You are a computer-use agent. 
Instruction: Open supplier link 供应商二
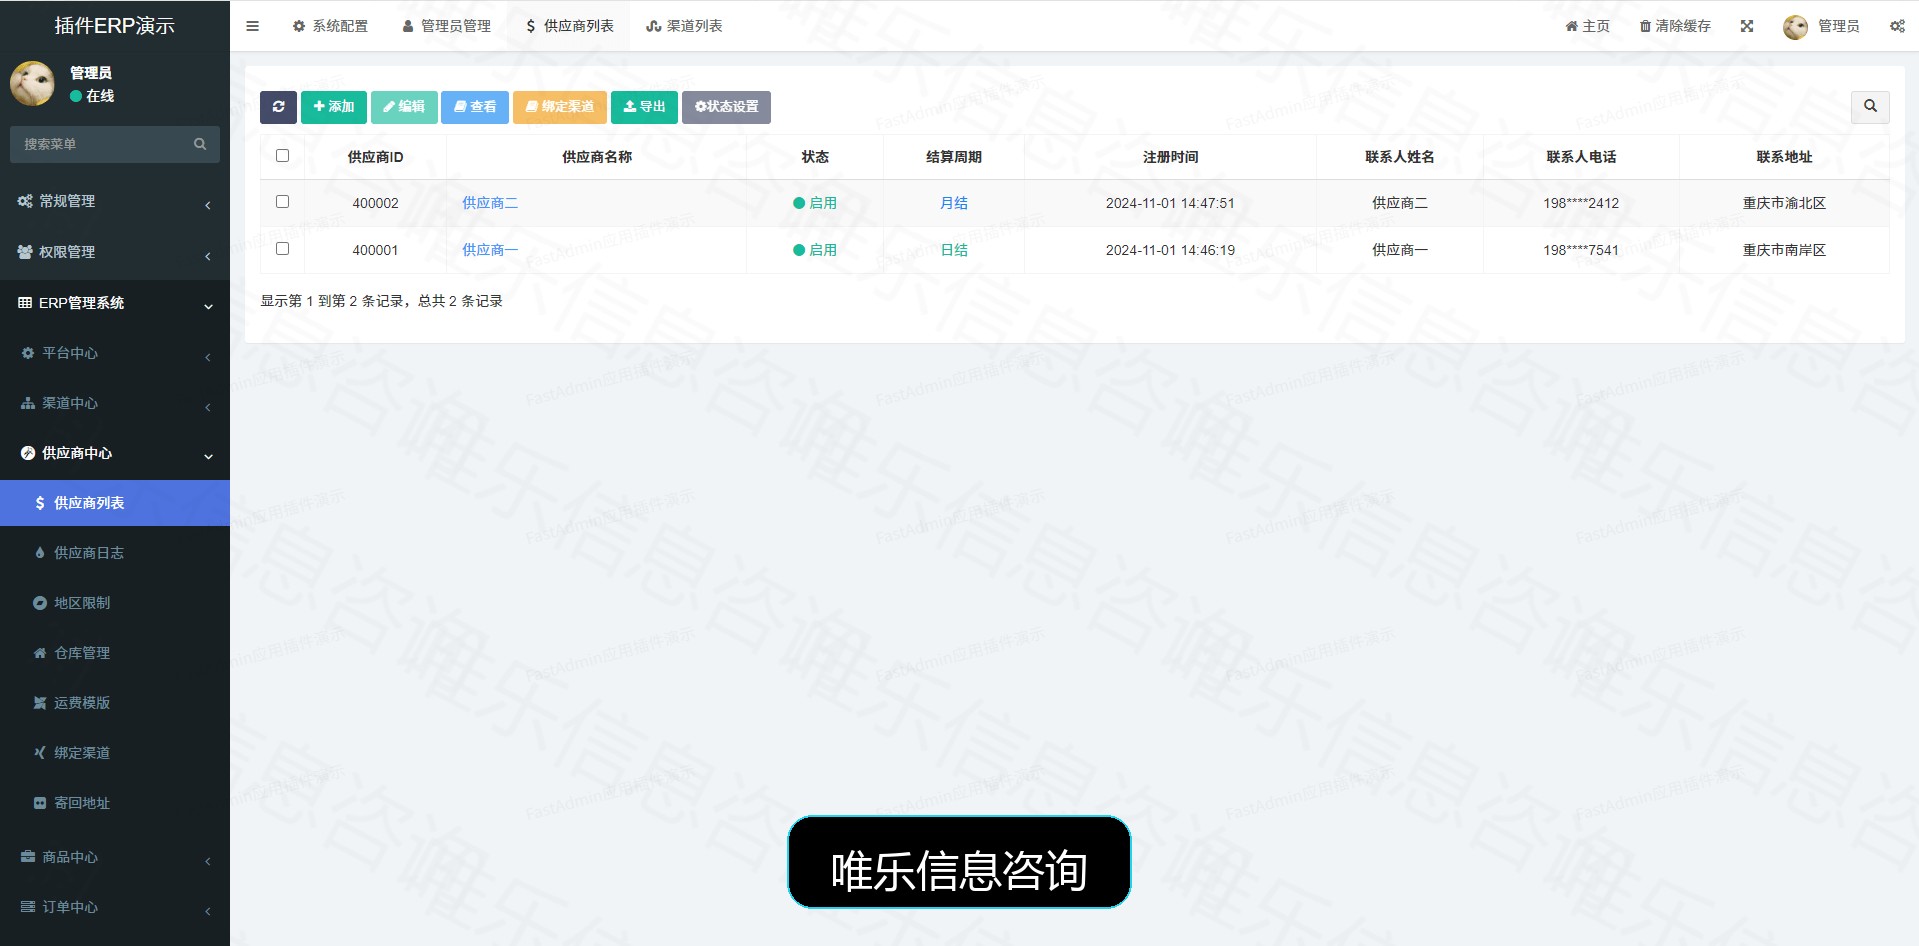(x=490, y=203)
